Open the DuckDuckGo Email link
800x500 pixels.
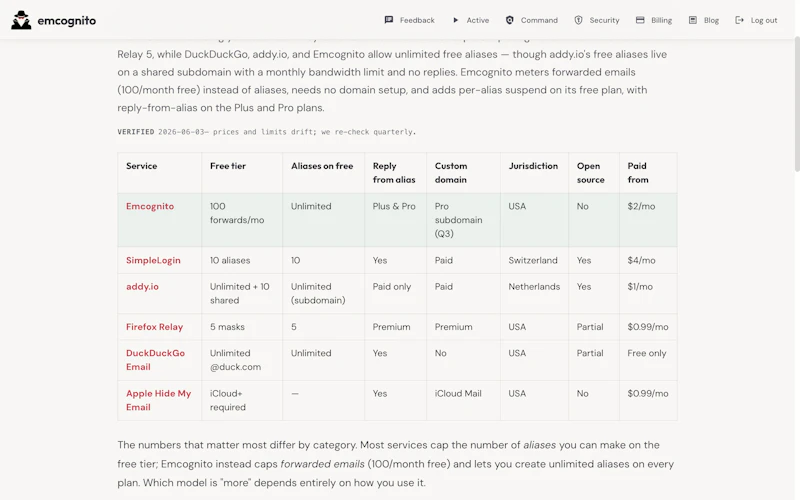click(x=155, y=360)
